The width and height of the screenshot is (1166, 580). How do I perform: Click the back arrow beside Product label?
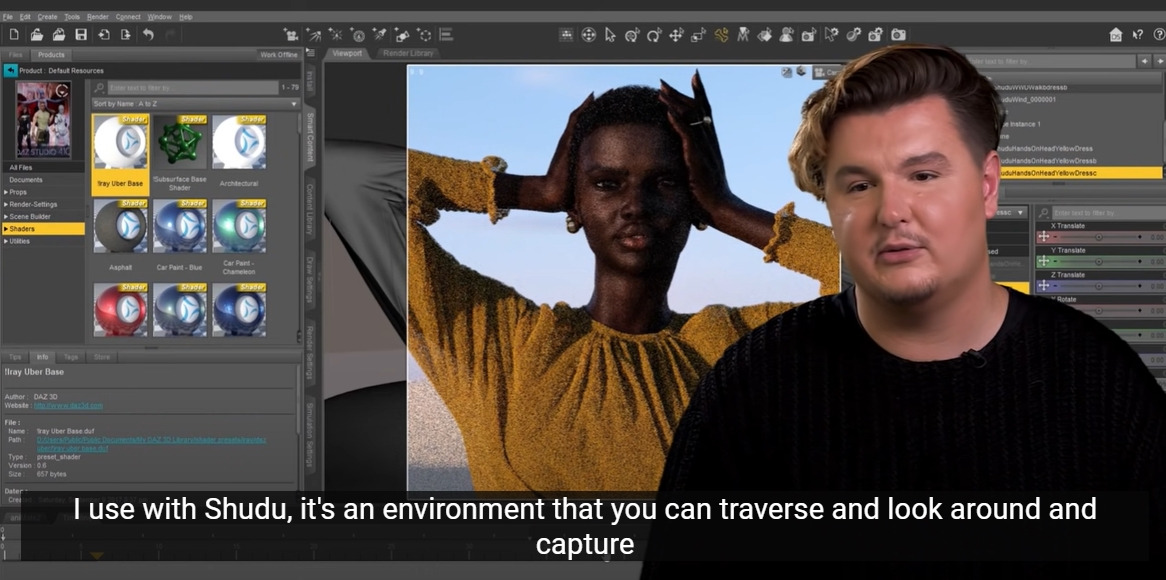point(11,71)
